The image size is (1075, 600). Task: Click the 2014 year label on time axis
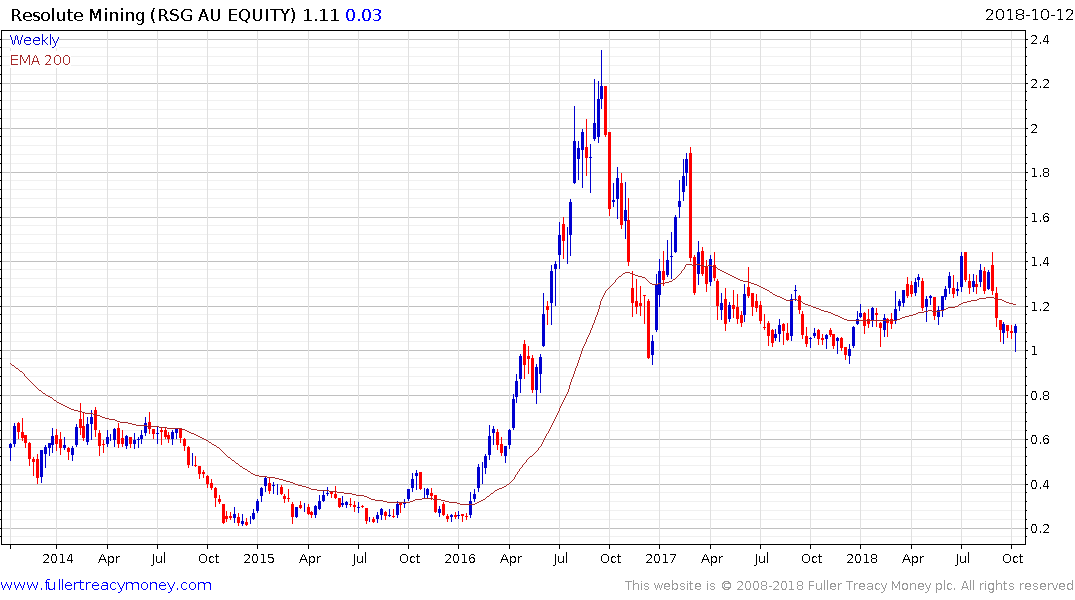tap(58, 558)
